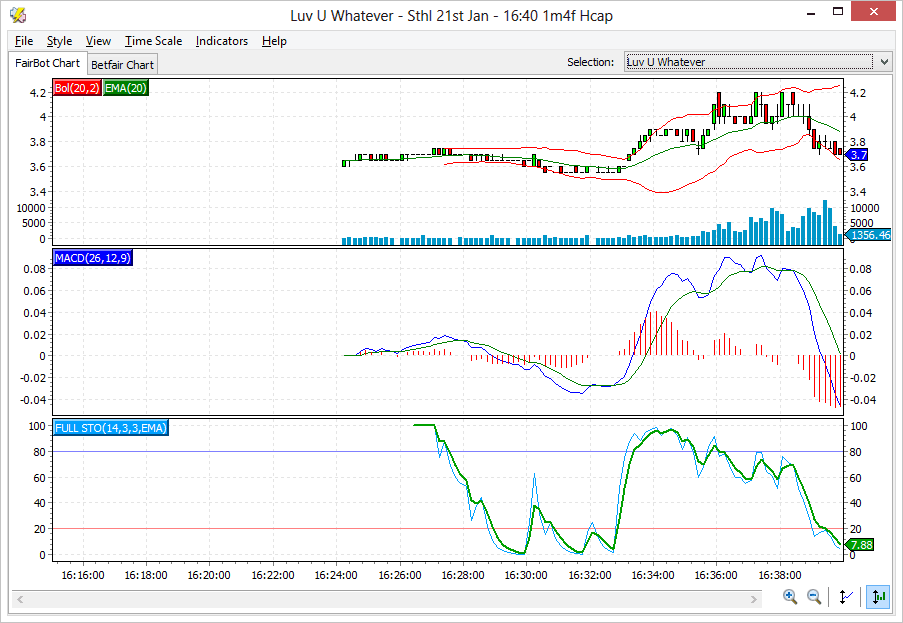Click the 16:30:00 time axis label
The width and height of the screenshot is (903, 623).
[526, 575]
